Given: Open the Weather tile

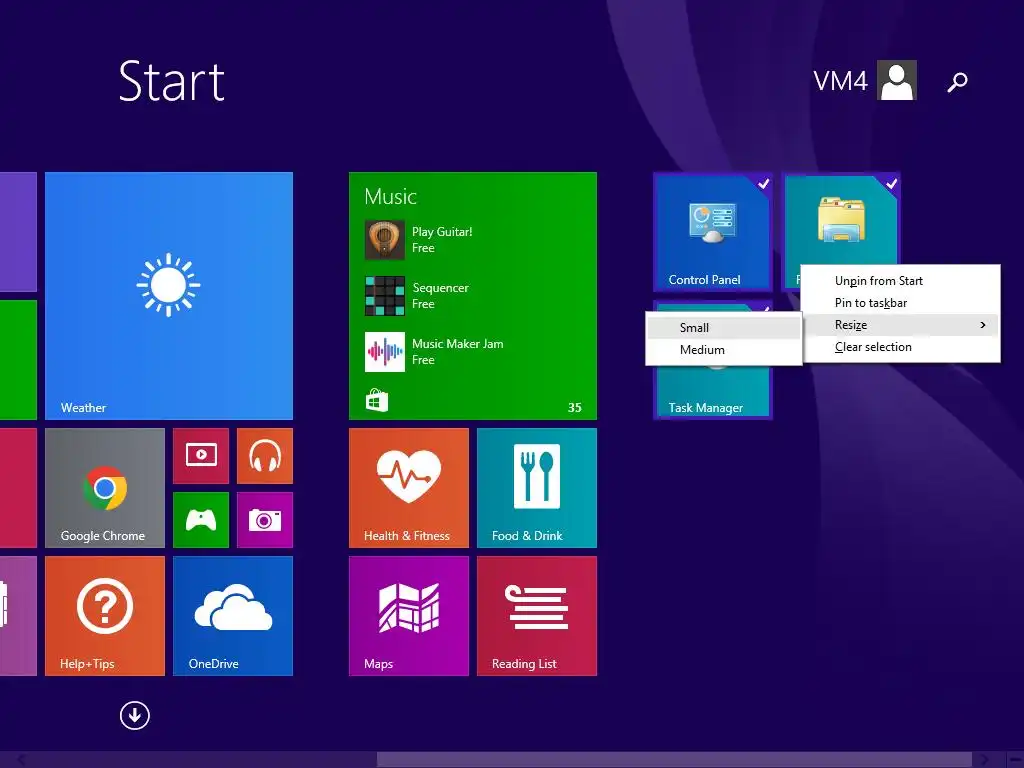Looking at the screenshot, I should point(168,295).
